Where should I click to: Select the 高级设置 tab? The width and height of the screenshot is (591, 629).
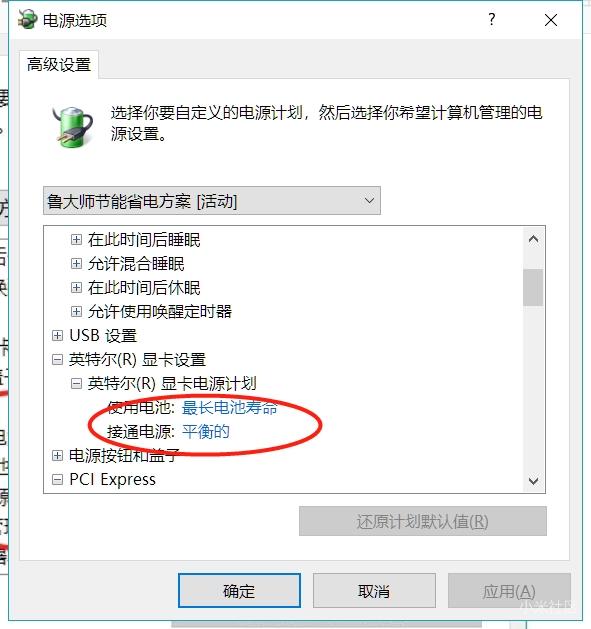[59, 65]
